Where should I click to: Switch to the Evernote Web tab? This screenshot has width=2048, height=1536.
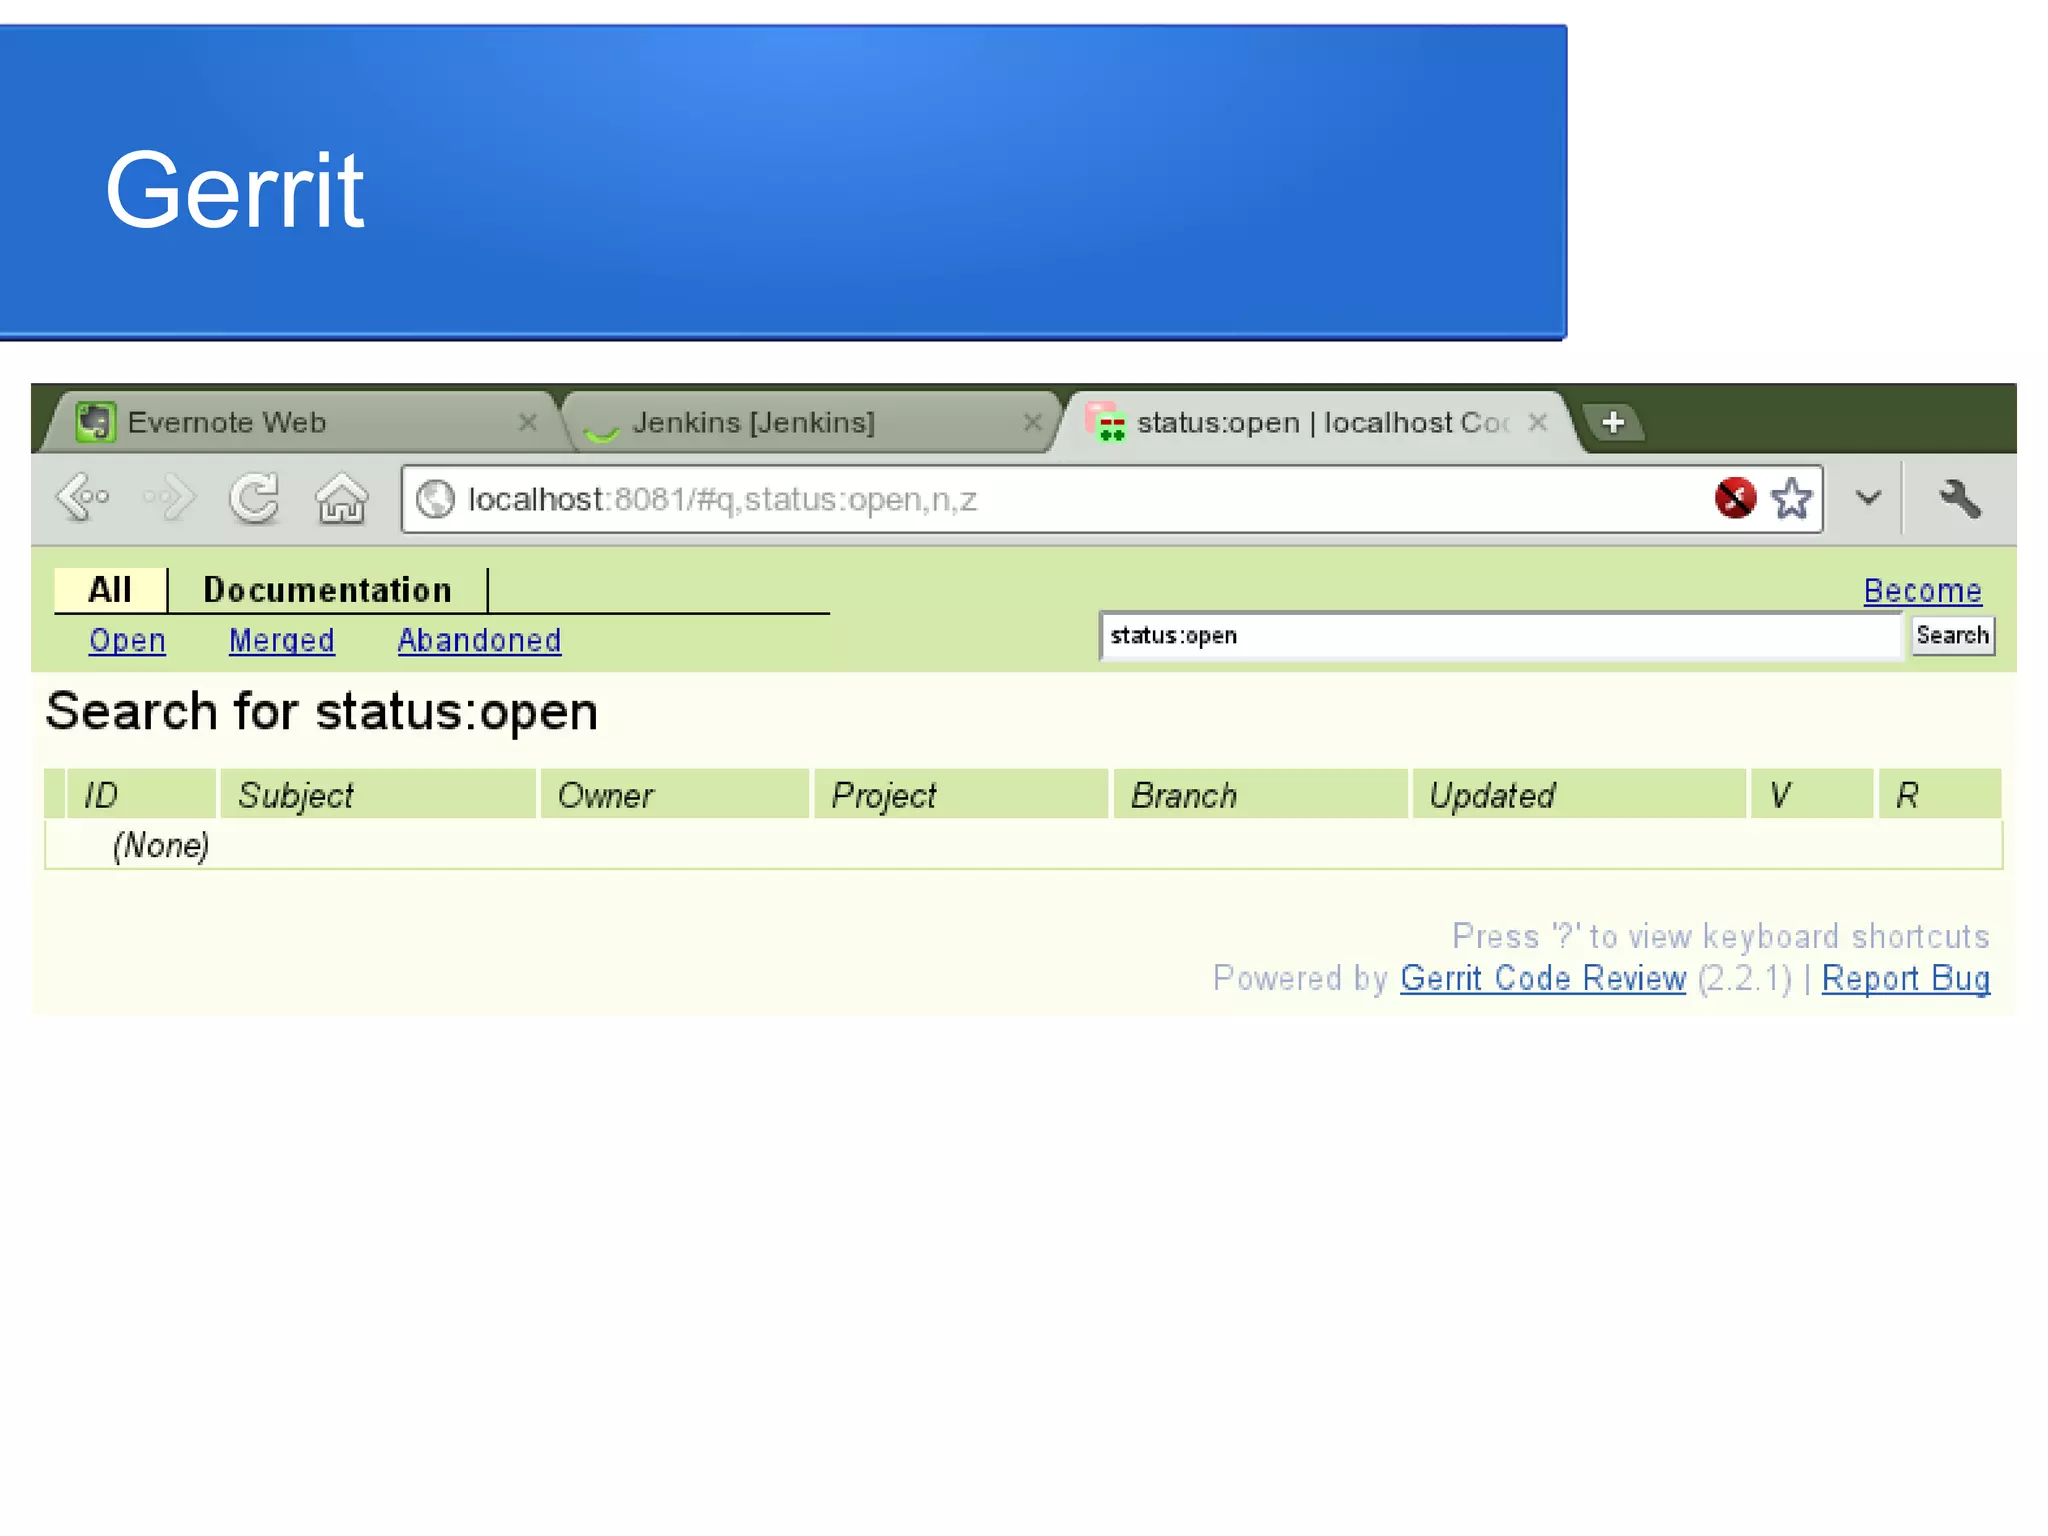(x=227, y=423)
